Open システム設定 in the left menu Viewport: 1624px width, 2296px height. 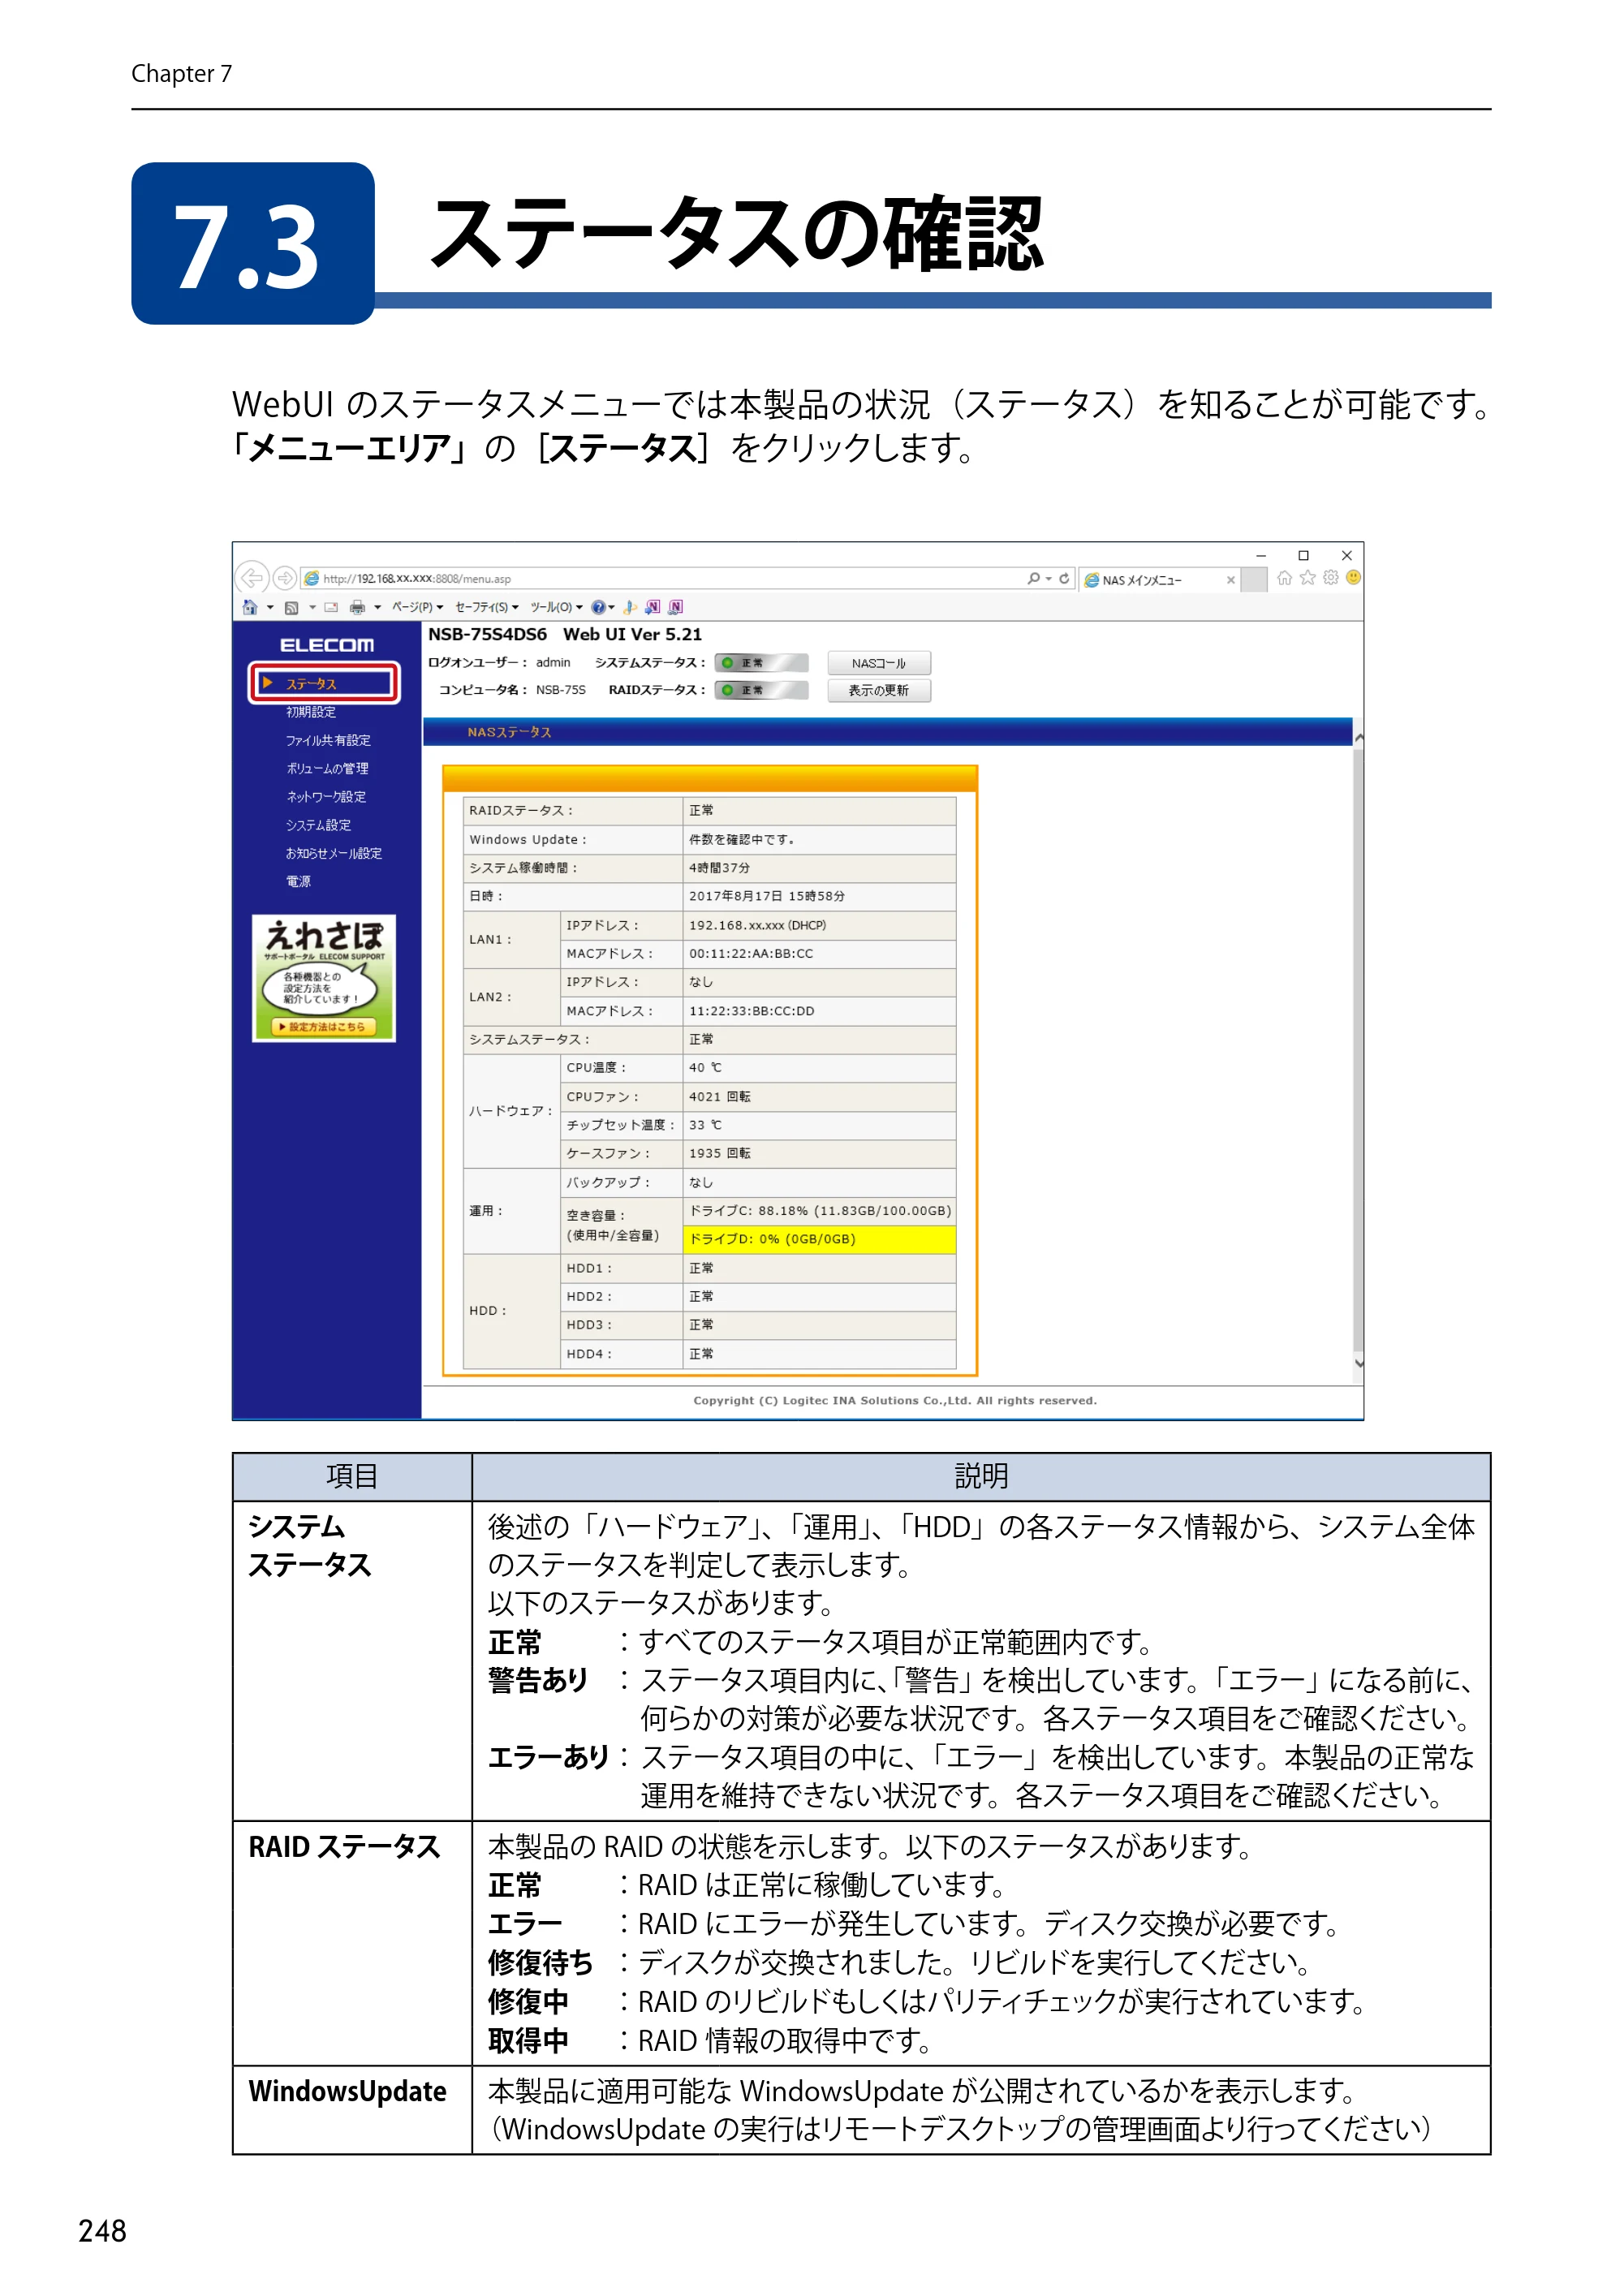click(x=318, y=825)
